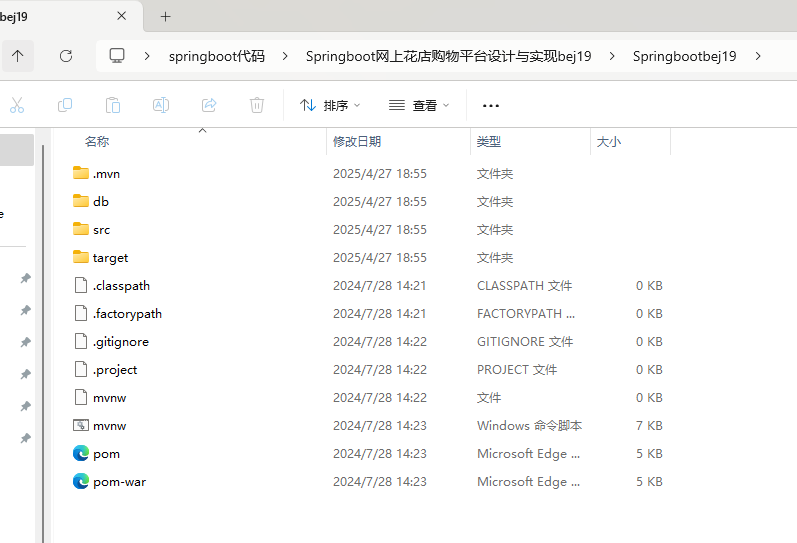Click the Cut scissors icon
The image size is (797, 543).
17,105
